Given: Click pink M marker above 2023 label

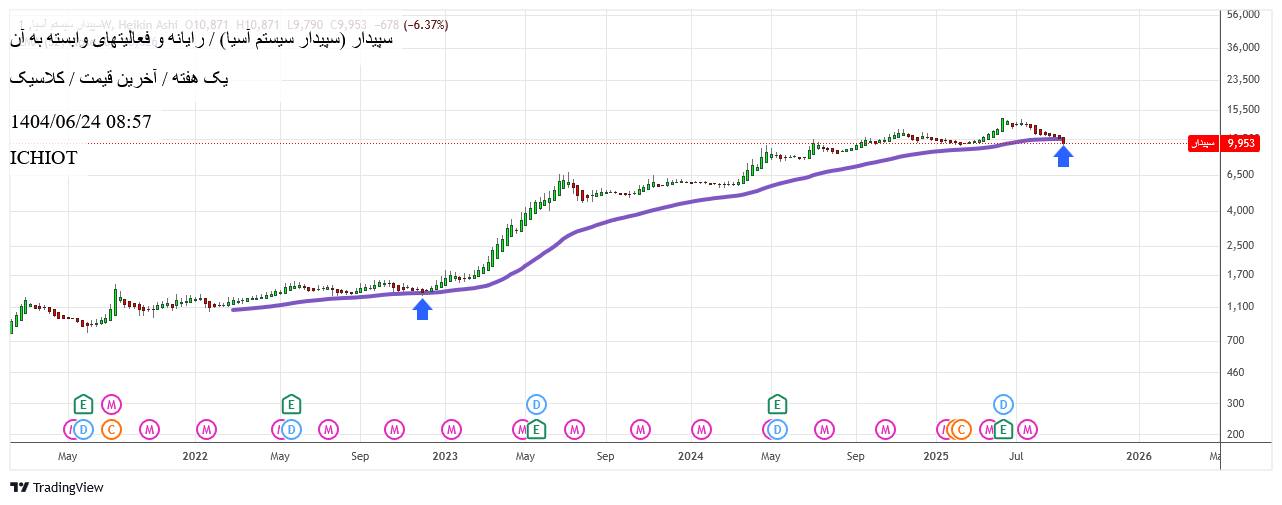Looking at the screenshot, I should 452,430.
